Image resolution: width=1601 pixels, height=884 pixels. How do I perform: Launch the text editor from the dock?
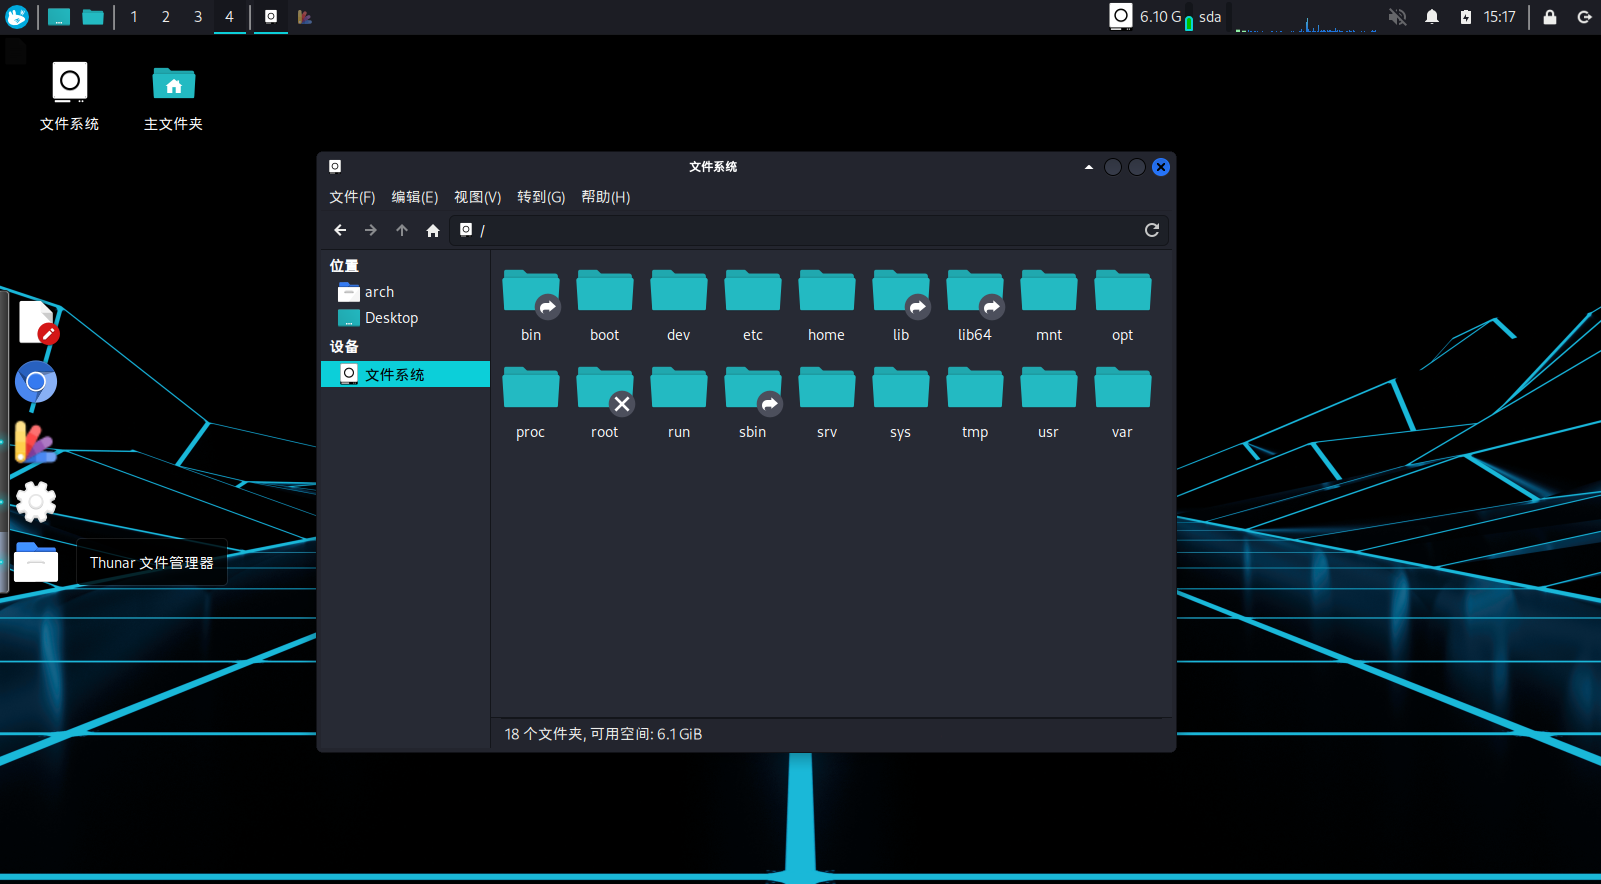click(x=37, y=322)
